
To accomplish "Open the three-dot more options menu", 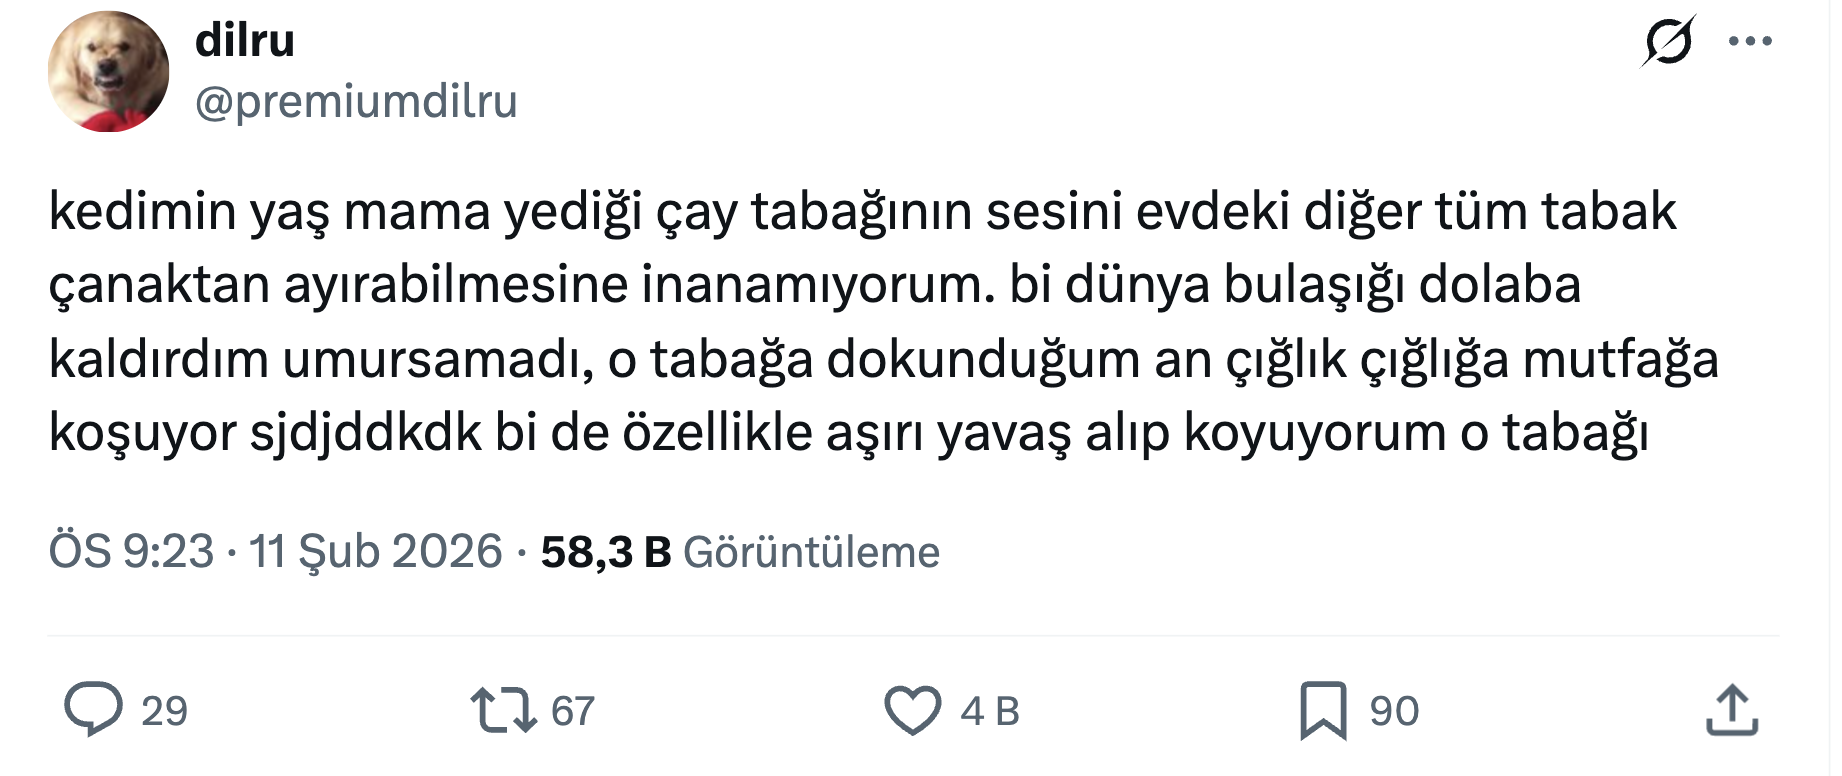I will click(x=1750, y=42).
